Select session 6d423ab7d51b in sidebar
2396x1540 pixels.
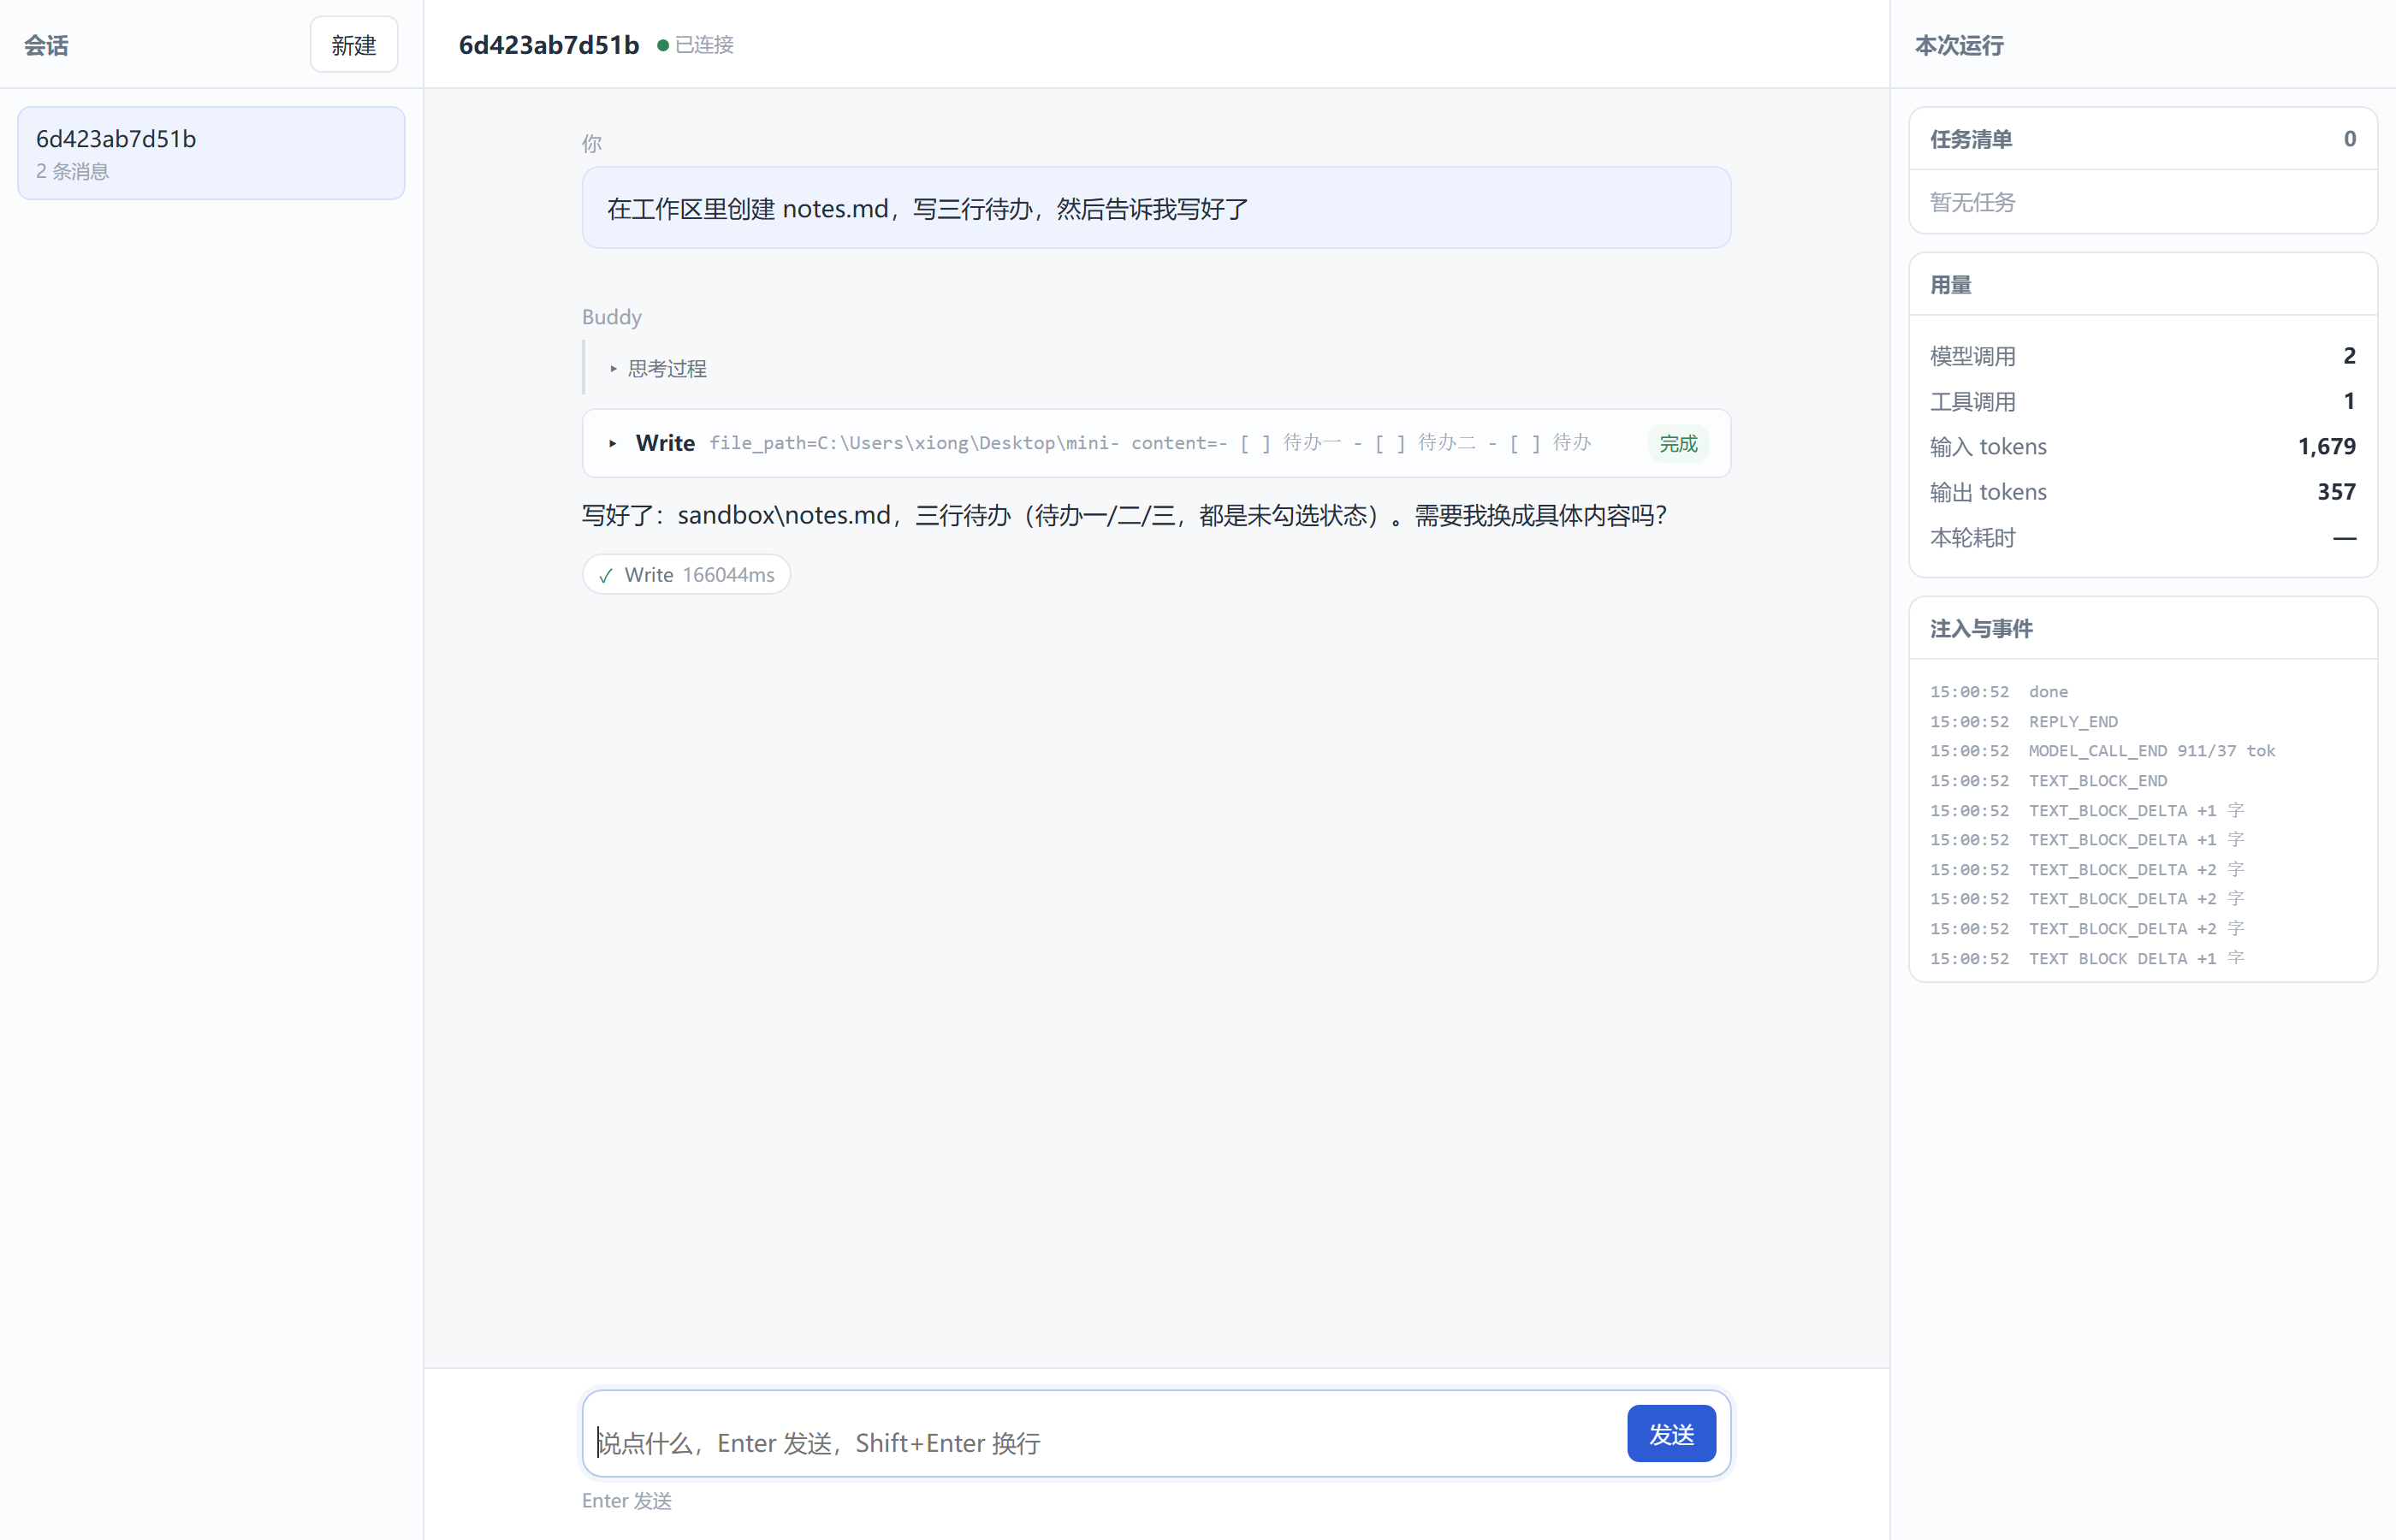pyautogui.click(x=211, y=153)
